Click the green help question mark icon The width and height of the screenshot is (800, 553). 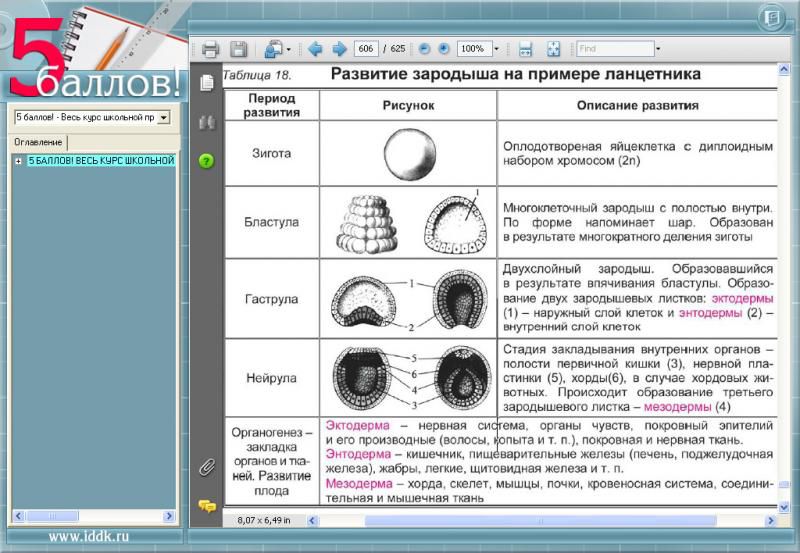pos(207,160)
